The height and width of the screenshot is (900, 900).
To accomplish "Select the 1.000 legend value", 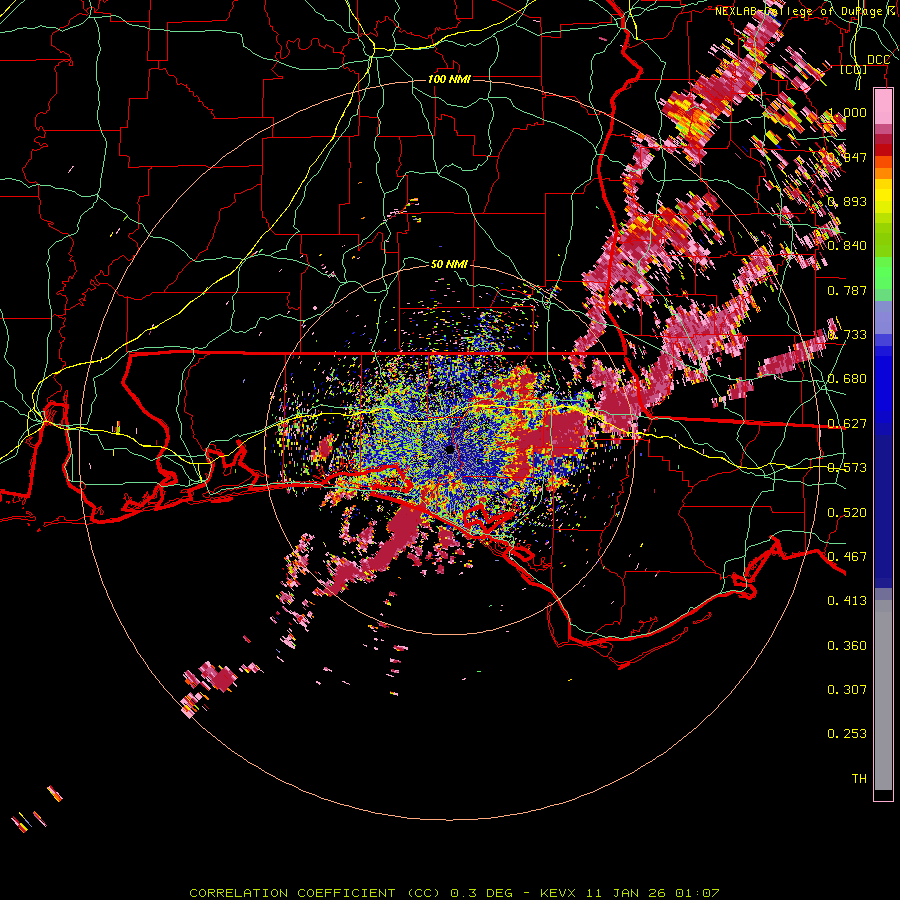I will tap(847, 112).
